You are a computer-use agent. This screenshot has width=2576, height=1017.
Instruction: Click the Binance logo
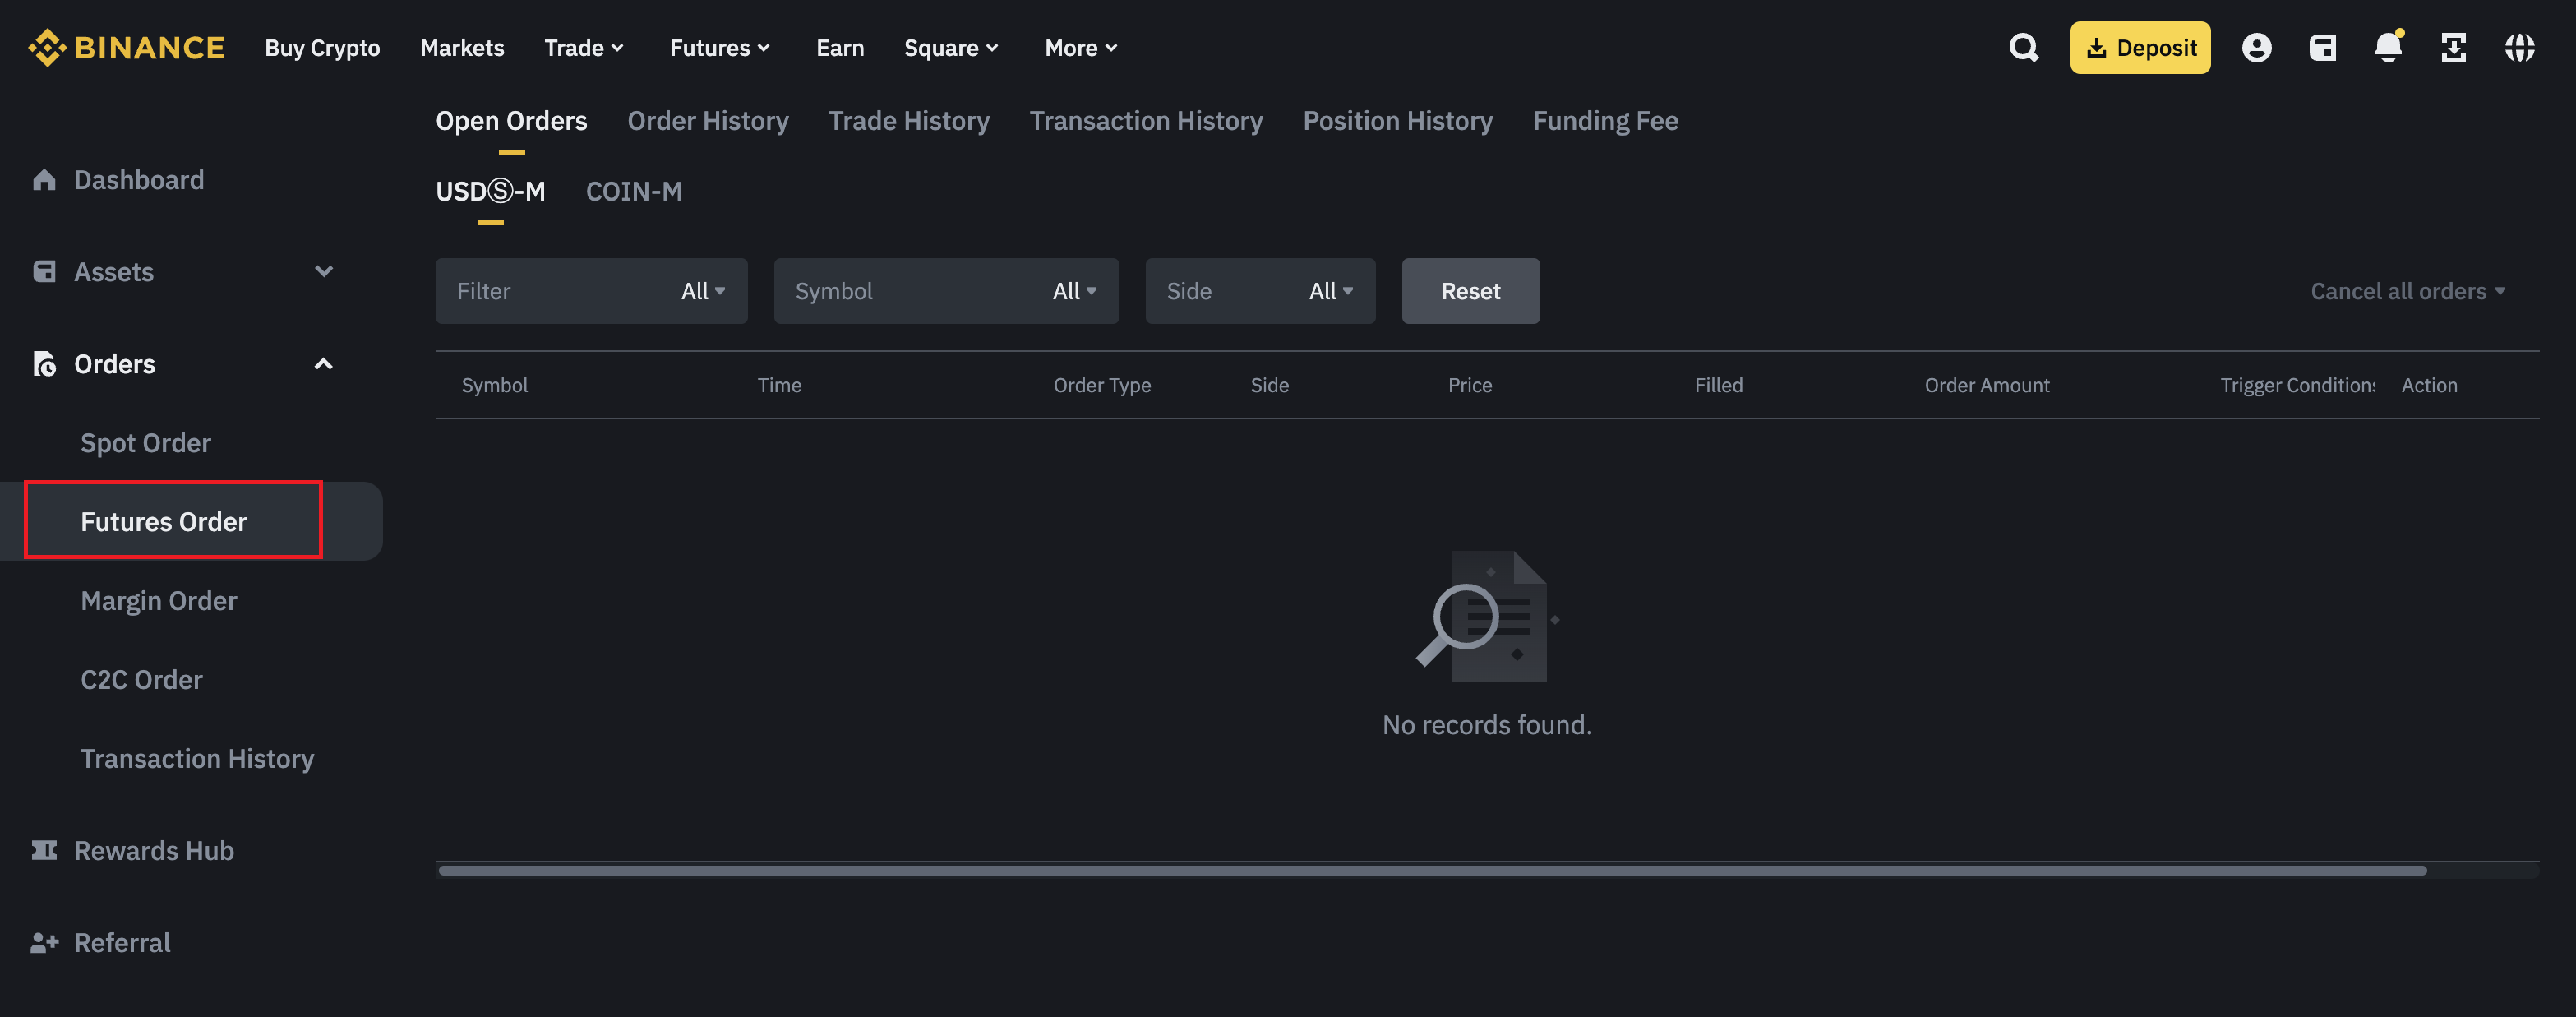126,48
